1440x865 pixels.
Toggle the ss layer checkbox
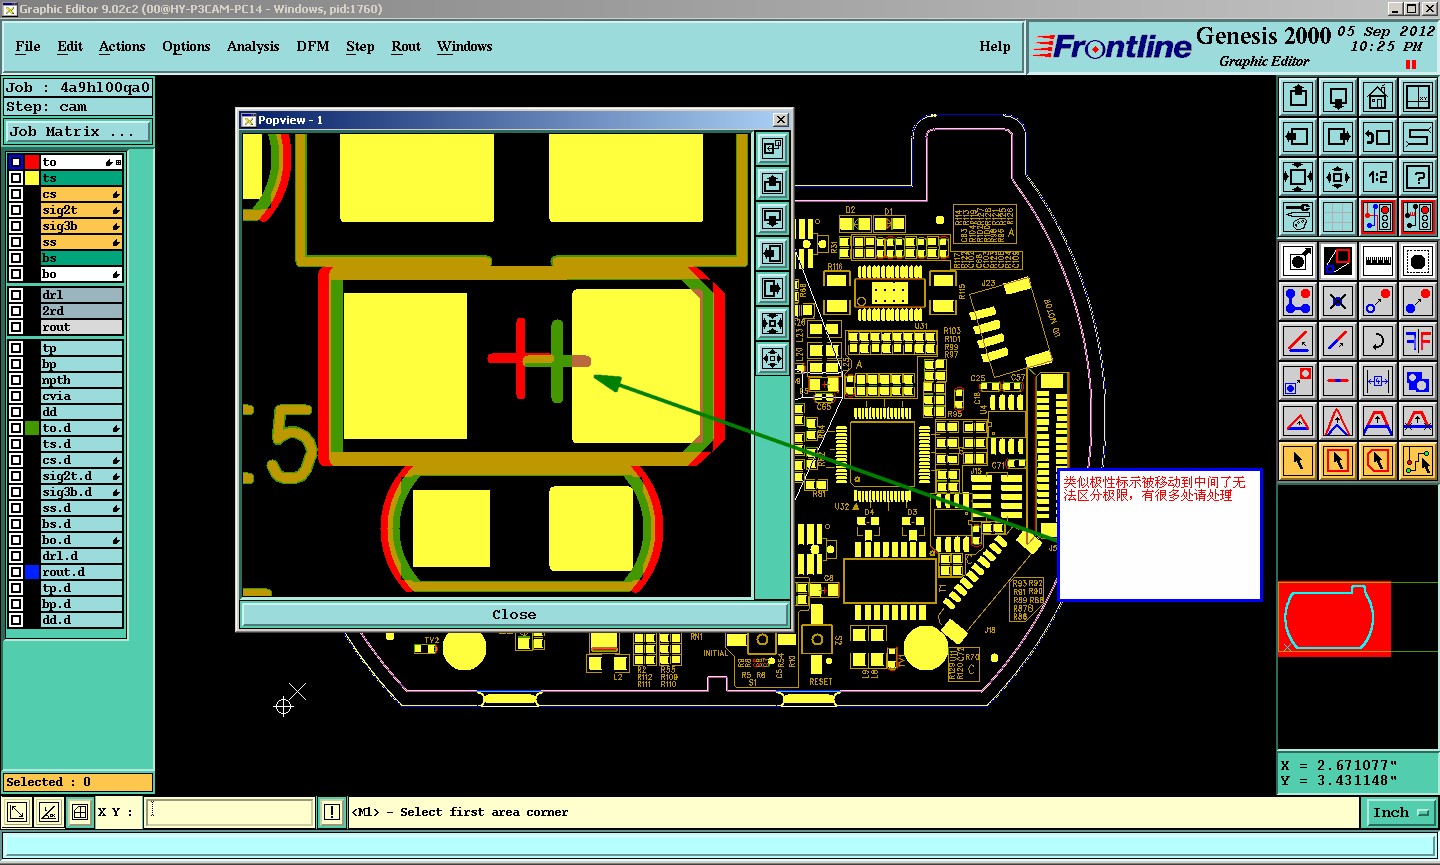(x=16, y=242)
